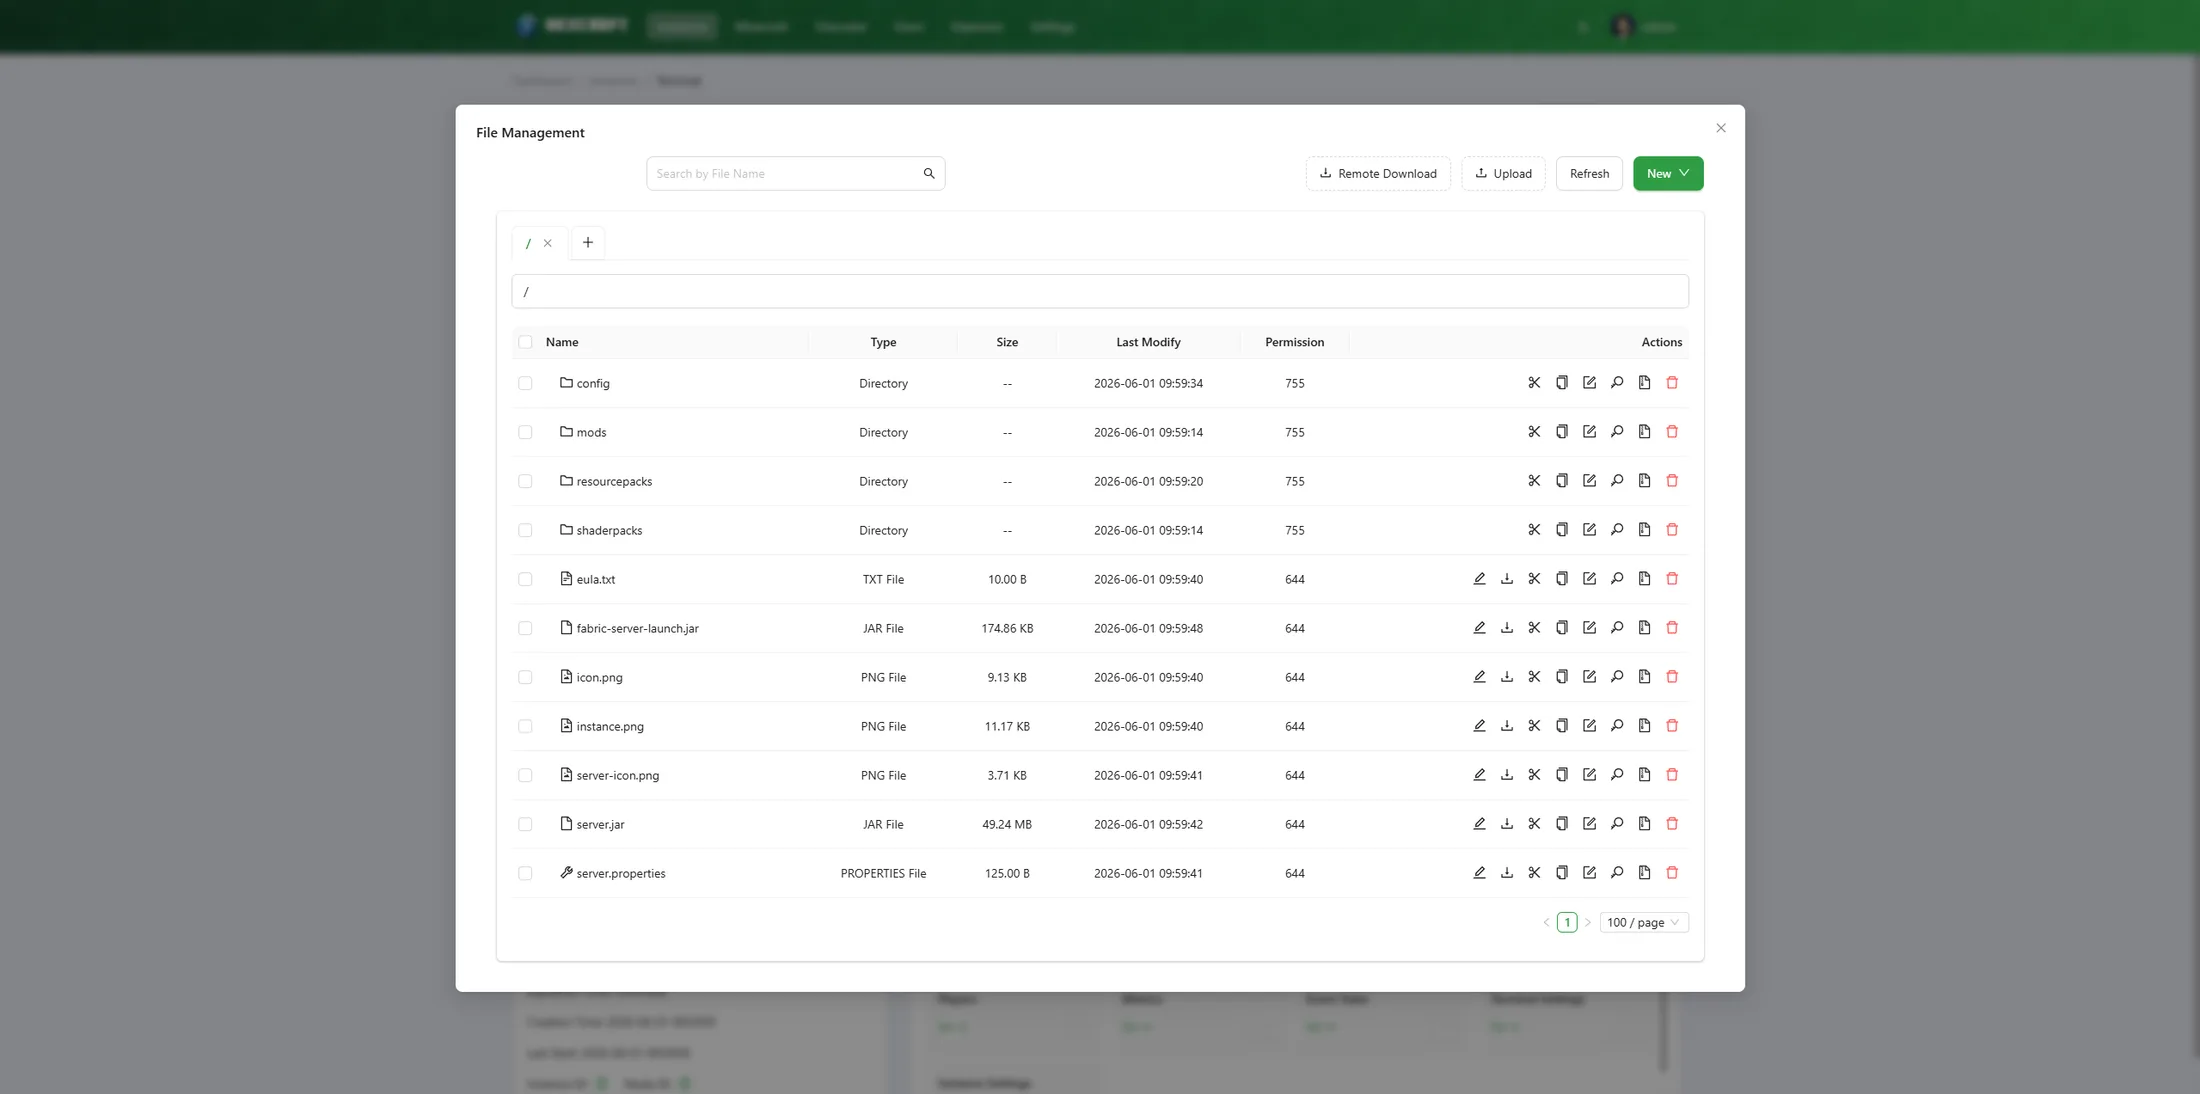Click the Permission column header
Image resolution: width=2200 pixels, height=1094 pixels.
tap(1294, 342)
